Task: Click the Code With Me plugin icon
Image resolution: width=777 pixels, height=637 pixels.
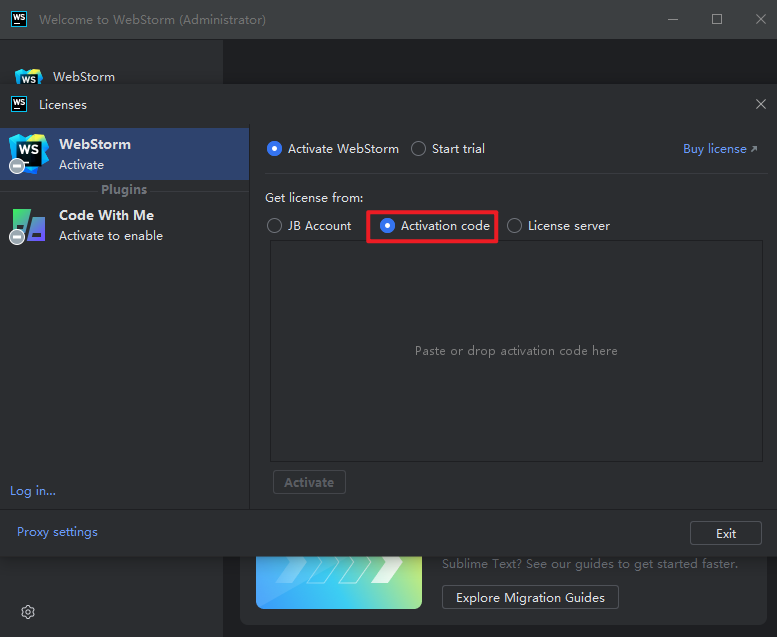Action: [29, 226]
